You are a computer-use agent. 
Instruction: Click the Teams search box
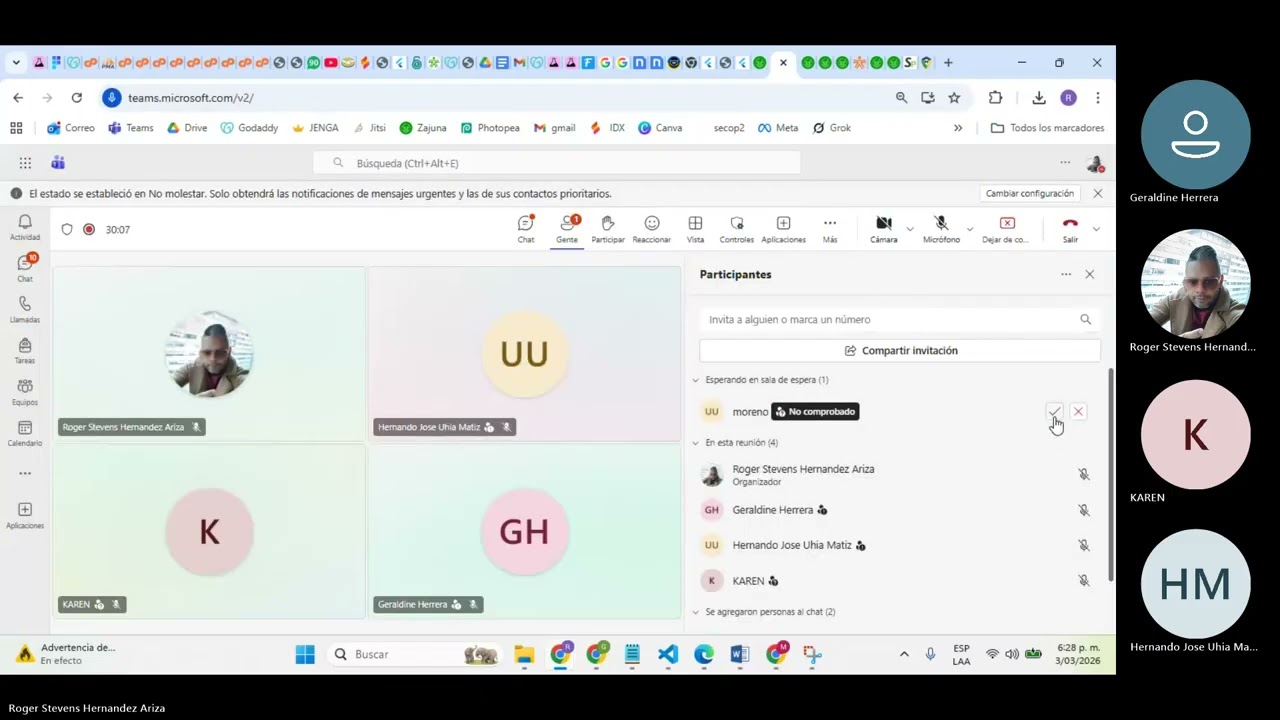point(556,163)
